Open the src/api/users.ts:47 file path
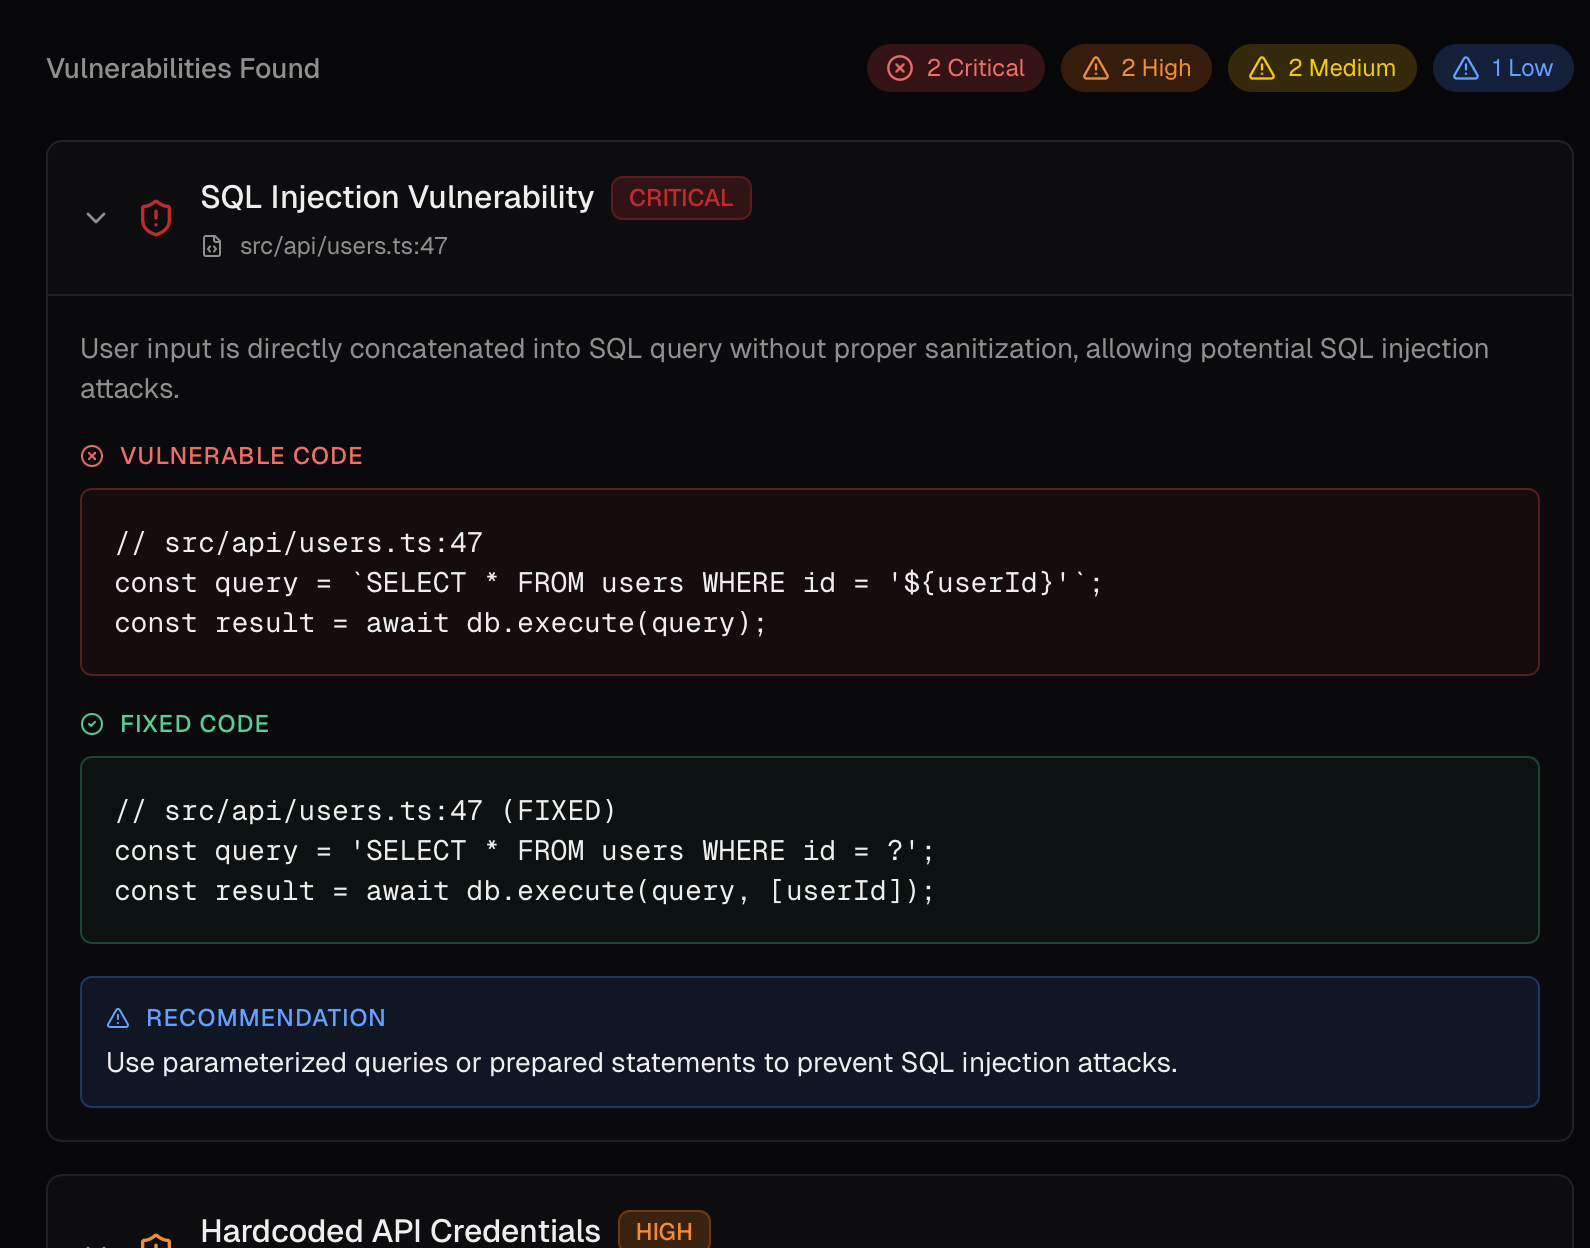 pos(343,246)
